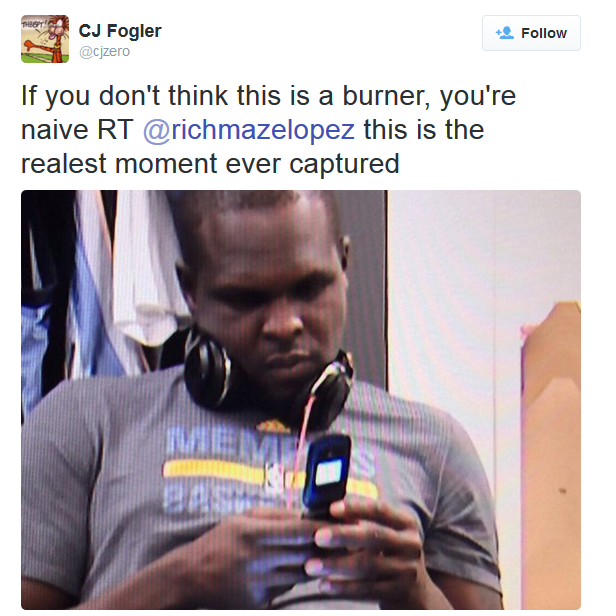This screenshot has height=616, width=616.
Task: Expand the attached photo in the tweet
Action: click(x=301, y=400)
